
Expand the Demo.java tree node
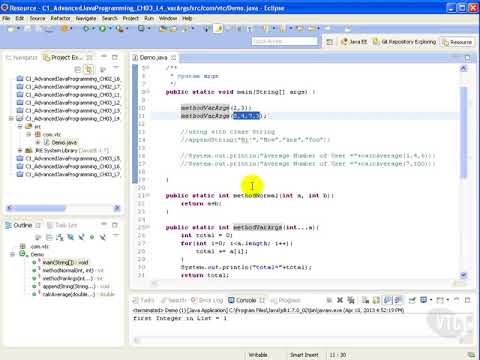[x=38, y=143]
